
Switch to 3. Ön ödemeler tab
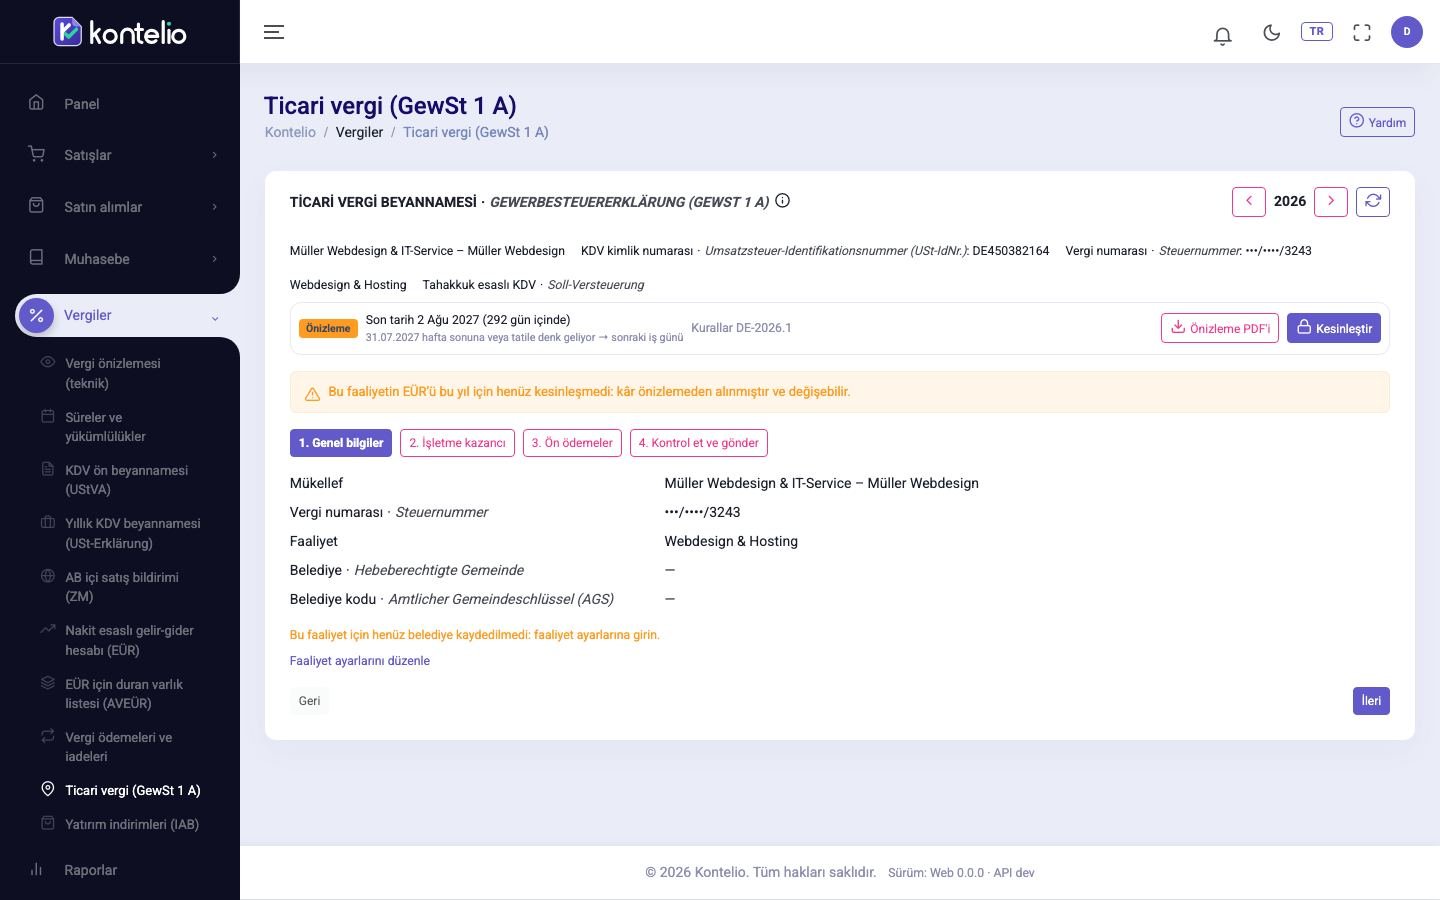(572, 443)
